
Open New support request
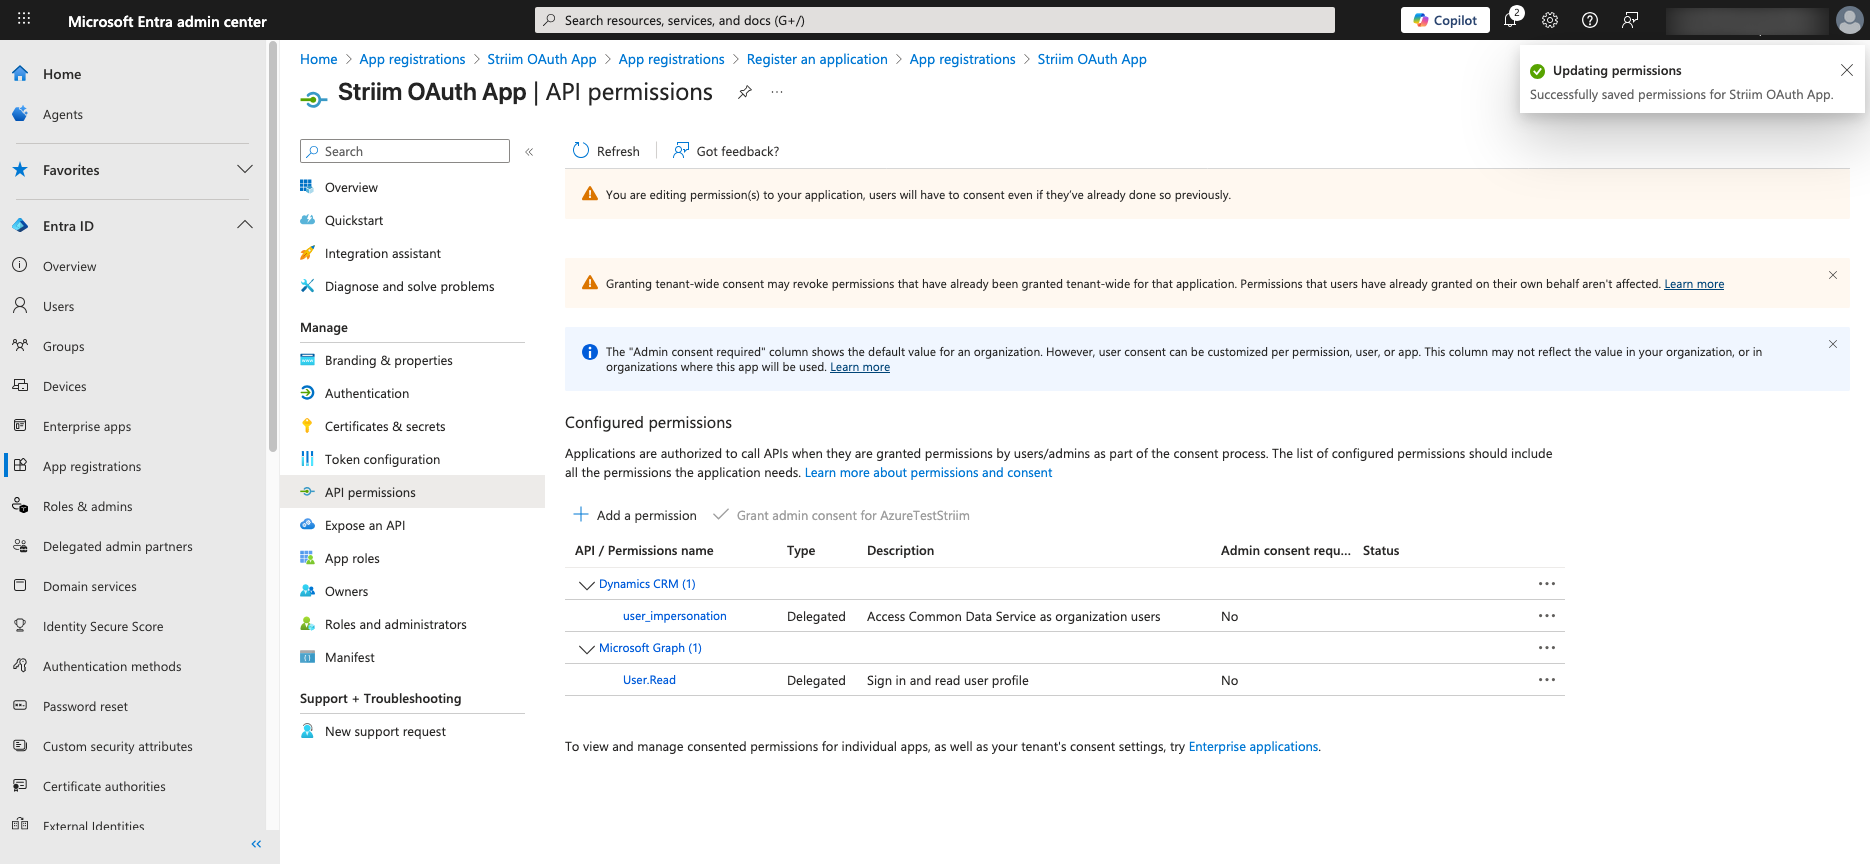click(385, 731)
